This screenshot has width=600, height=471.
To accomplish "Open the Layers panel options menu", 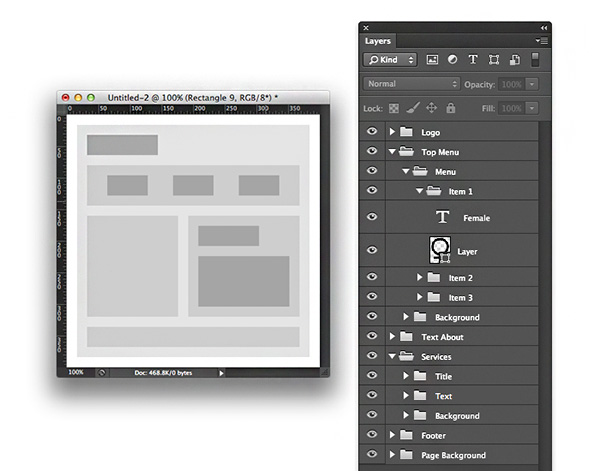I will click(544, 41).
